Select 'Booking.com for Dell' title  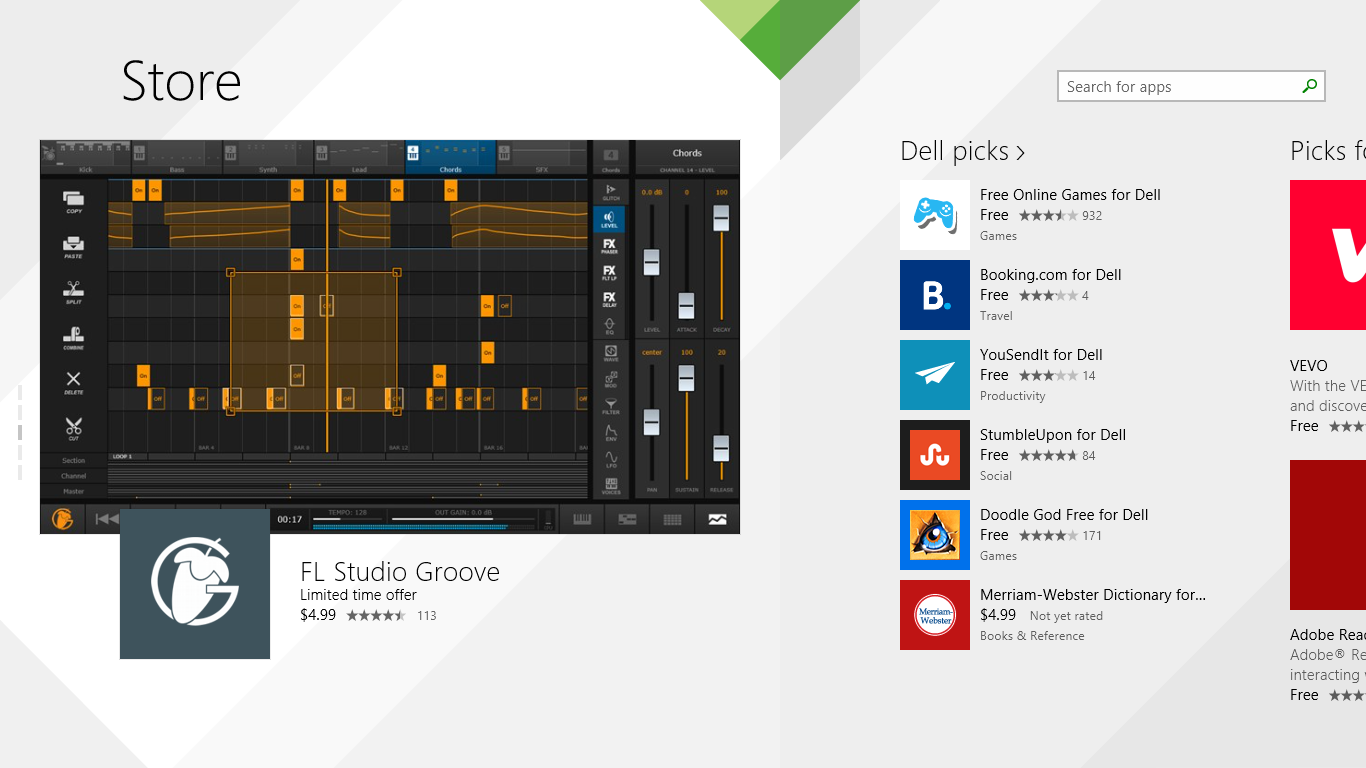(x=1050, y=275)
